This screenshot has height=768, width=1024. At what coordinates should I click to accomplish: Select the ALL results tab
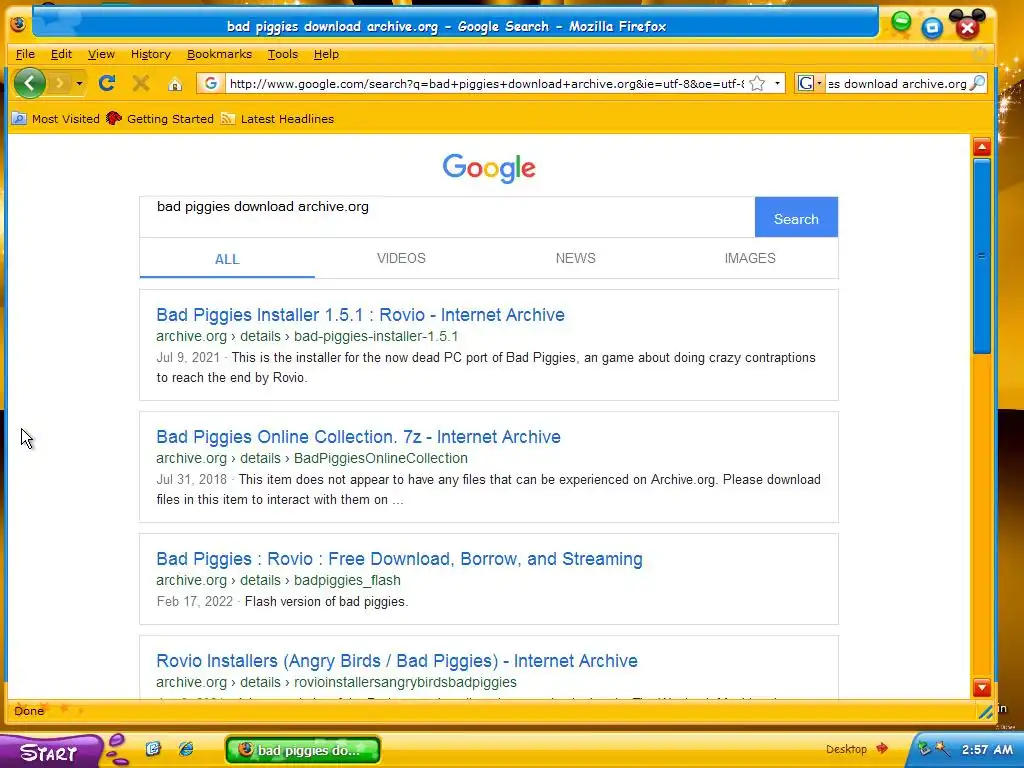(227, 259)
